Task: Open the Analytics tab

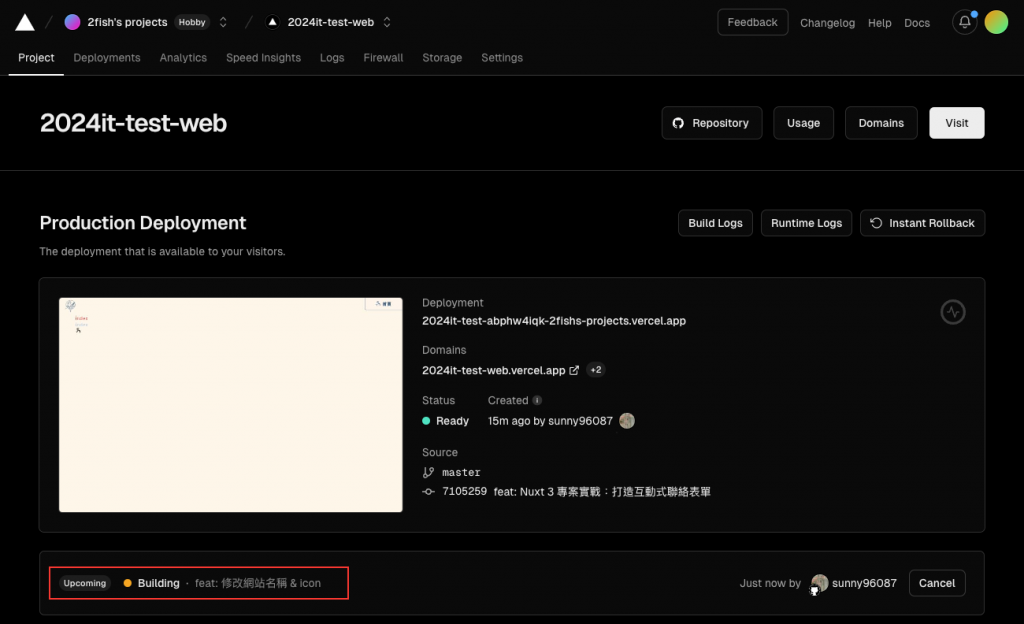Action: 183,57
